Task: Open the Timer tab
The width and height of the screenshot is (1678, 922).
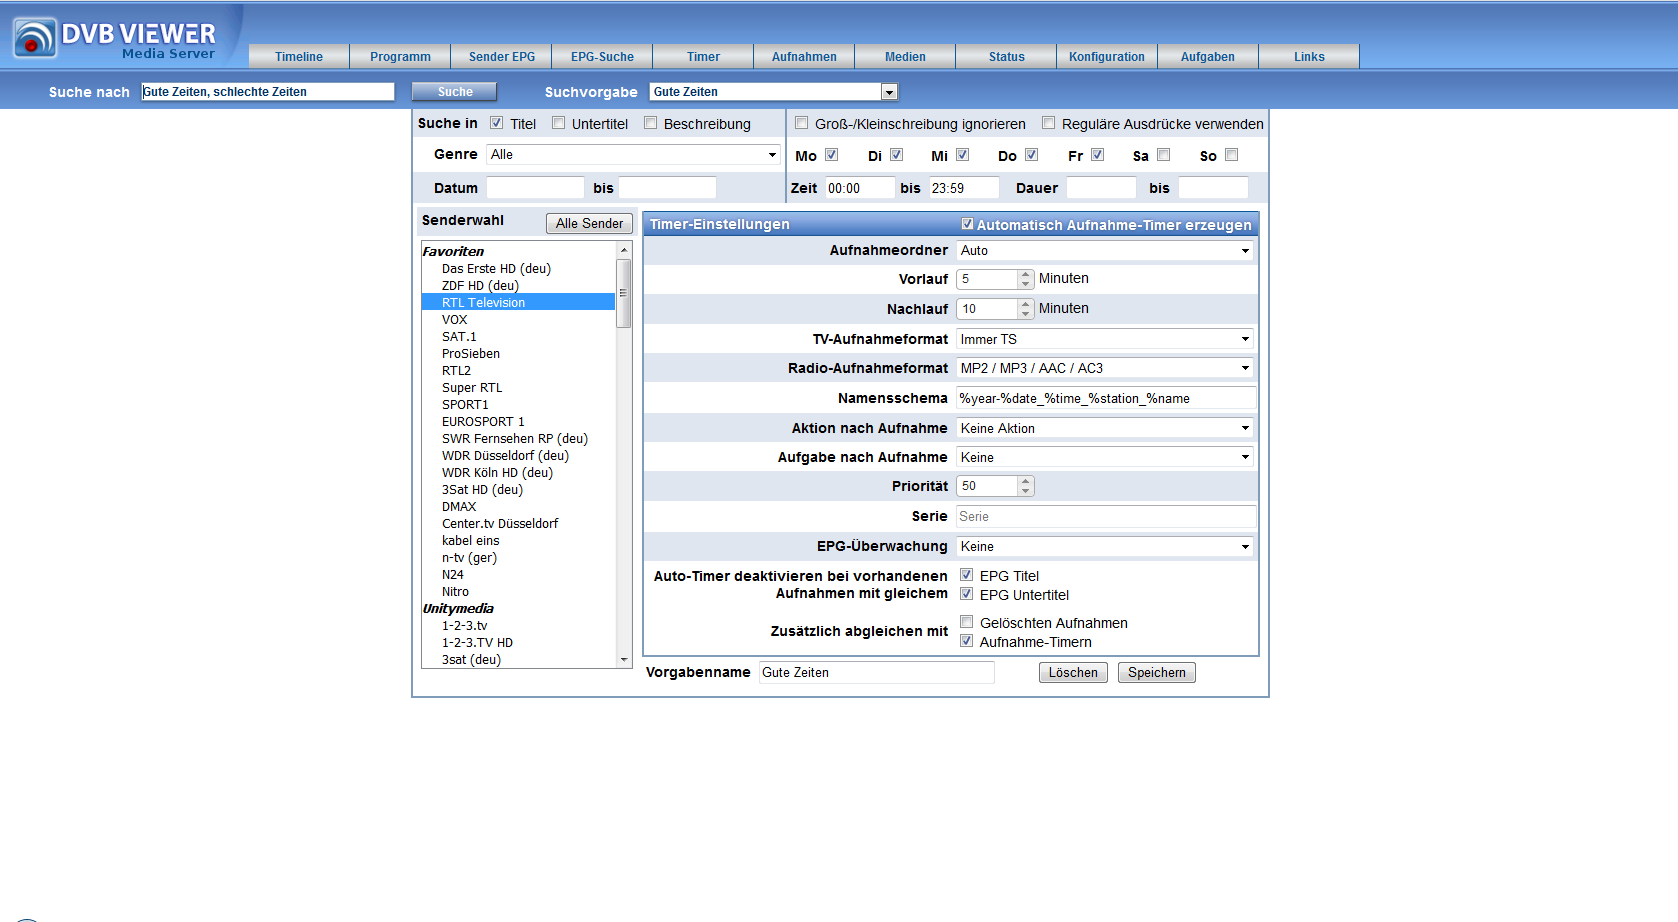Action: click(x=703, y=57)
